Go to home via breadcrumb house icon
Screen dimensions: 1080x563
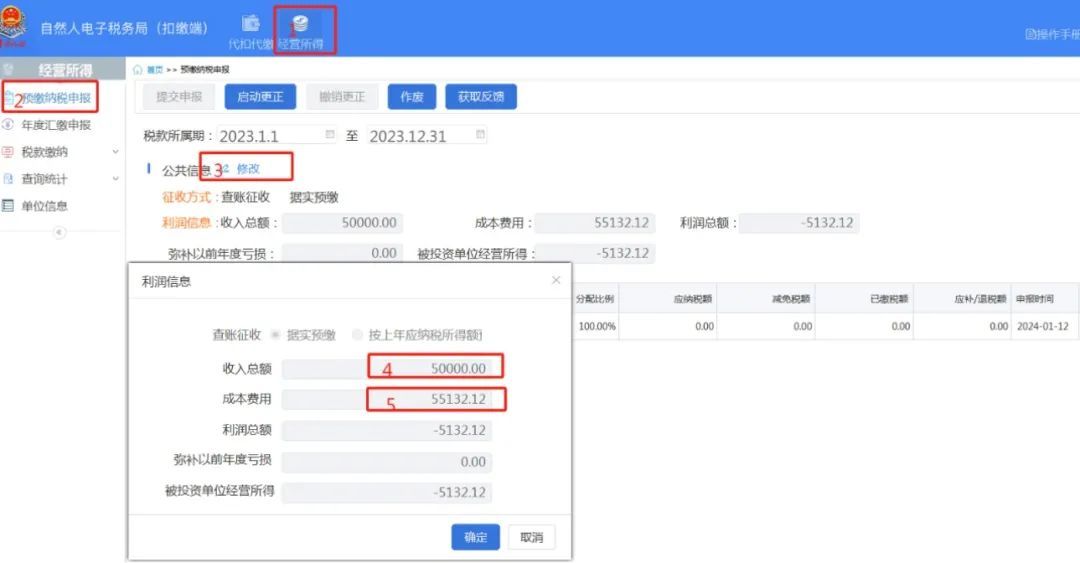pyautogui.click(x=137, y=70)
